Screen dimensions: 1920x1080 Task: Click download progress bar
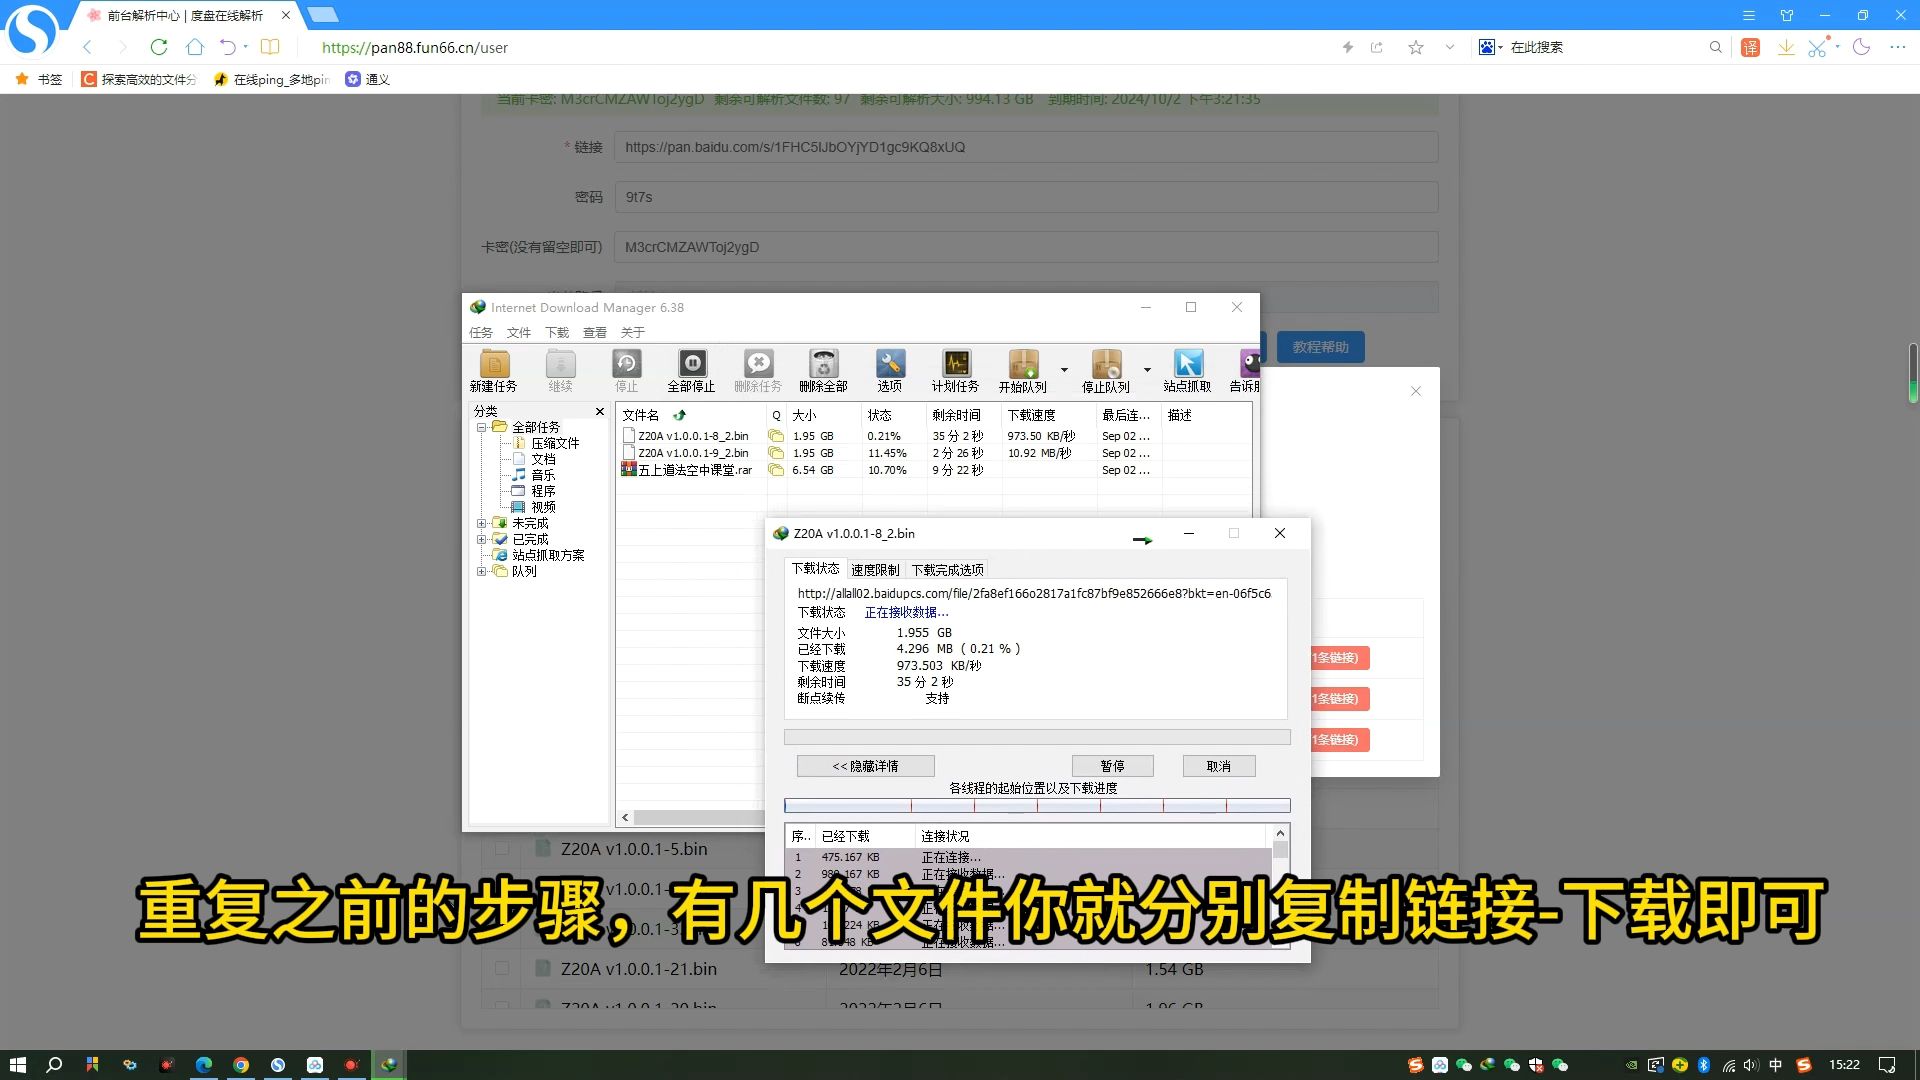(1037, 737)
